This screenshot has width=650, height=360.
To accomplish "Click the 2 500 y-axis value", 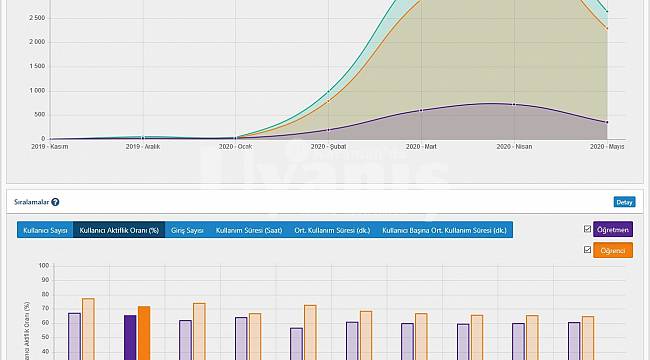I will pyautogui.click(x=37, y=18).
